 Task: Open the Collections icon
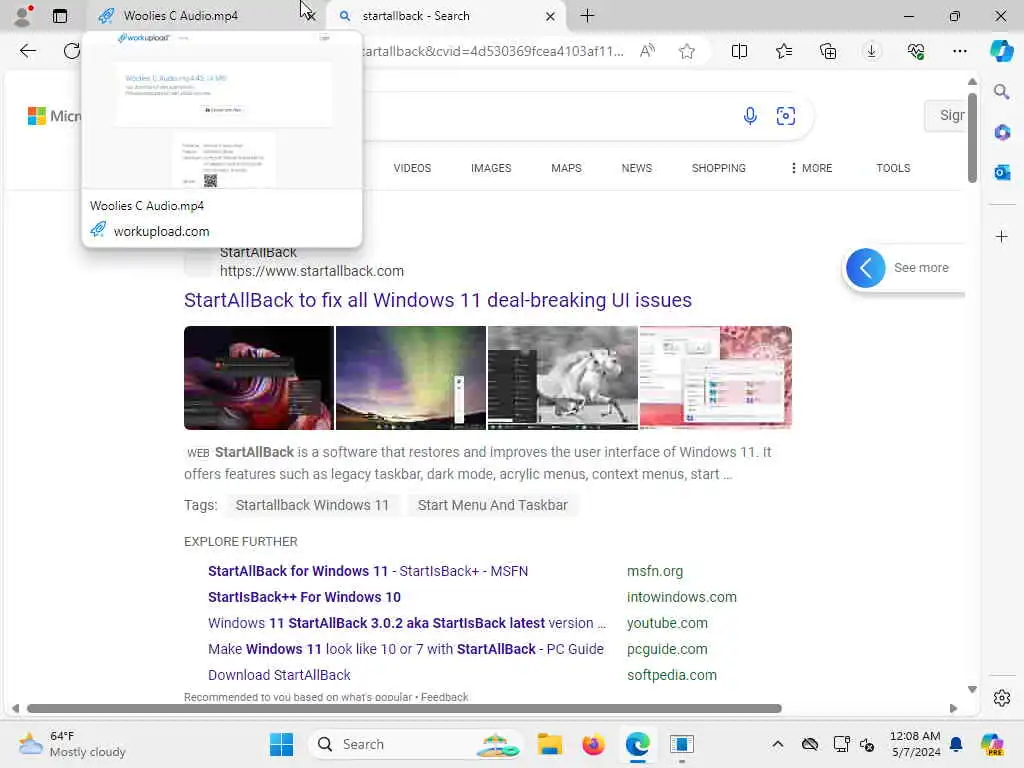(828, 51)
